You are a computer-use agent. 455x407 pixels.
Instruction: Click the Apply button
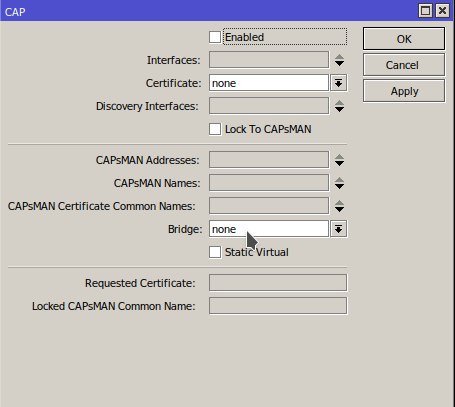coord(404,91)
